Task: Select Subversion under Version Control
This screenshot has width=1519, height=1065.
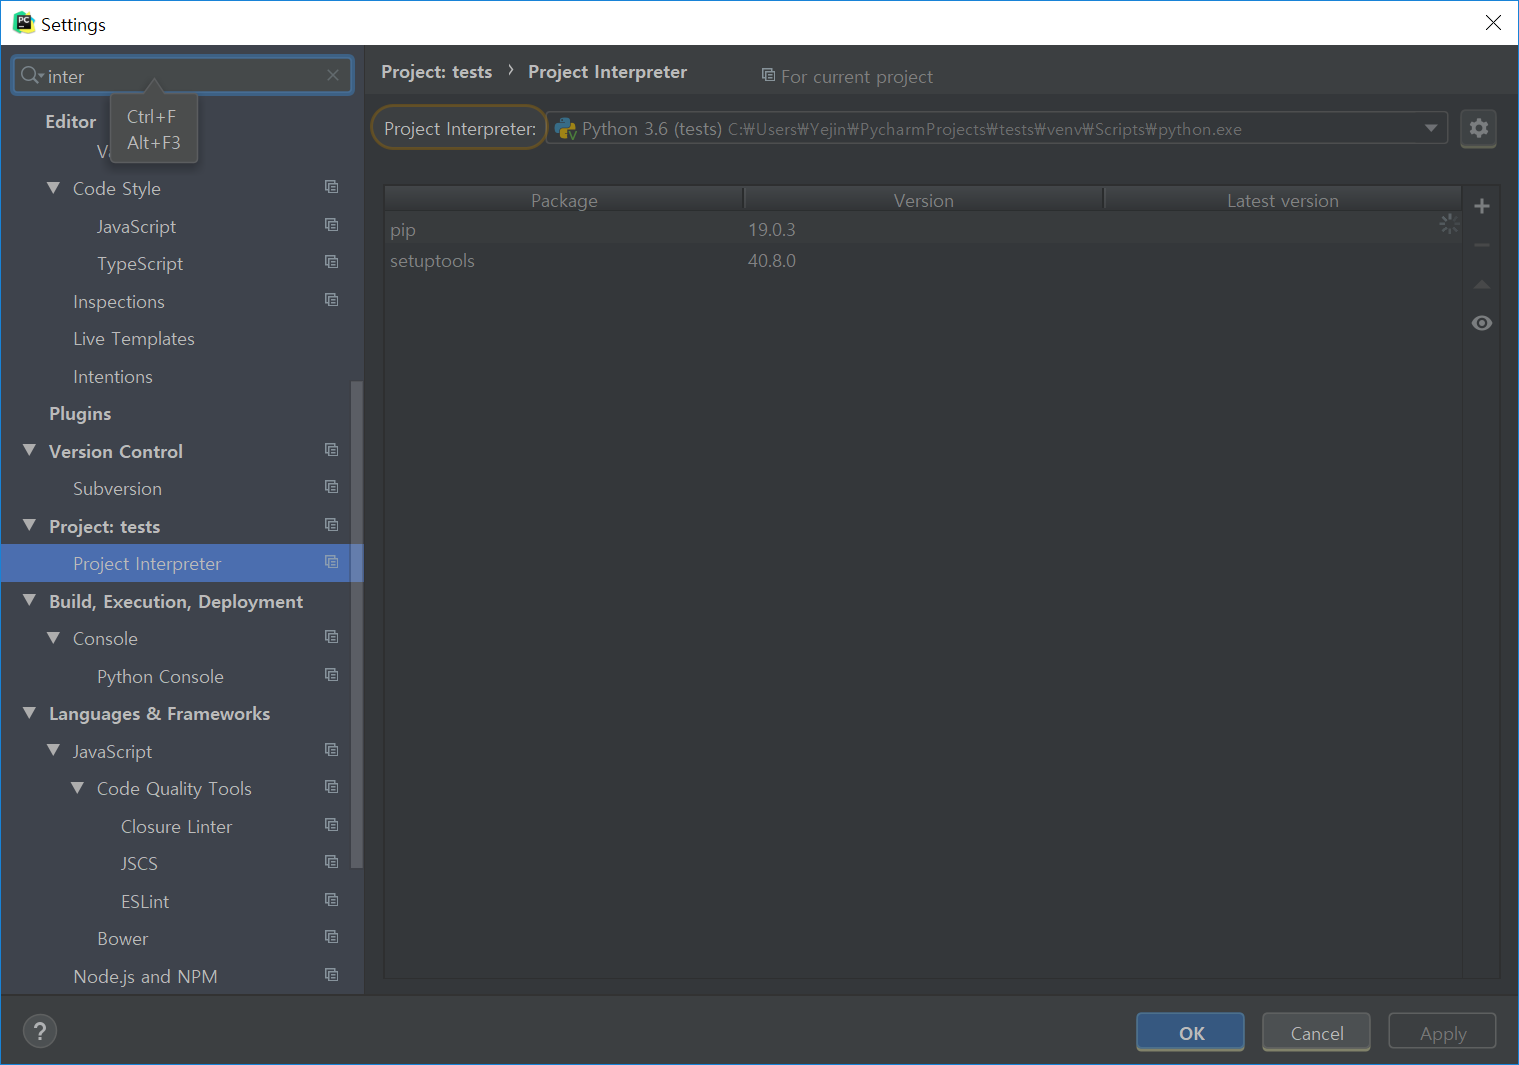Action: pyautogui.click(x=117, y=489)
